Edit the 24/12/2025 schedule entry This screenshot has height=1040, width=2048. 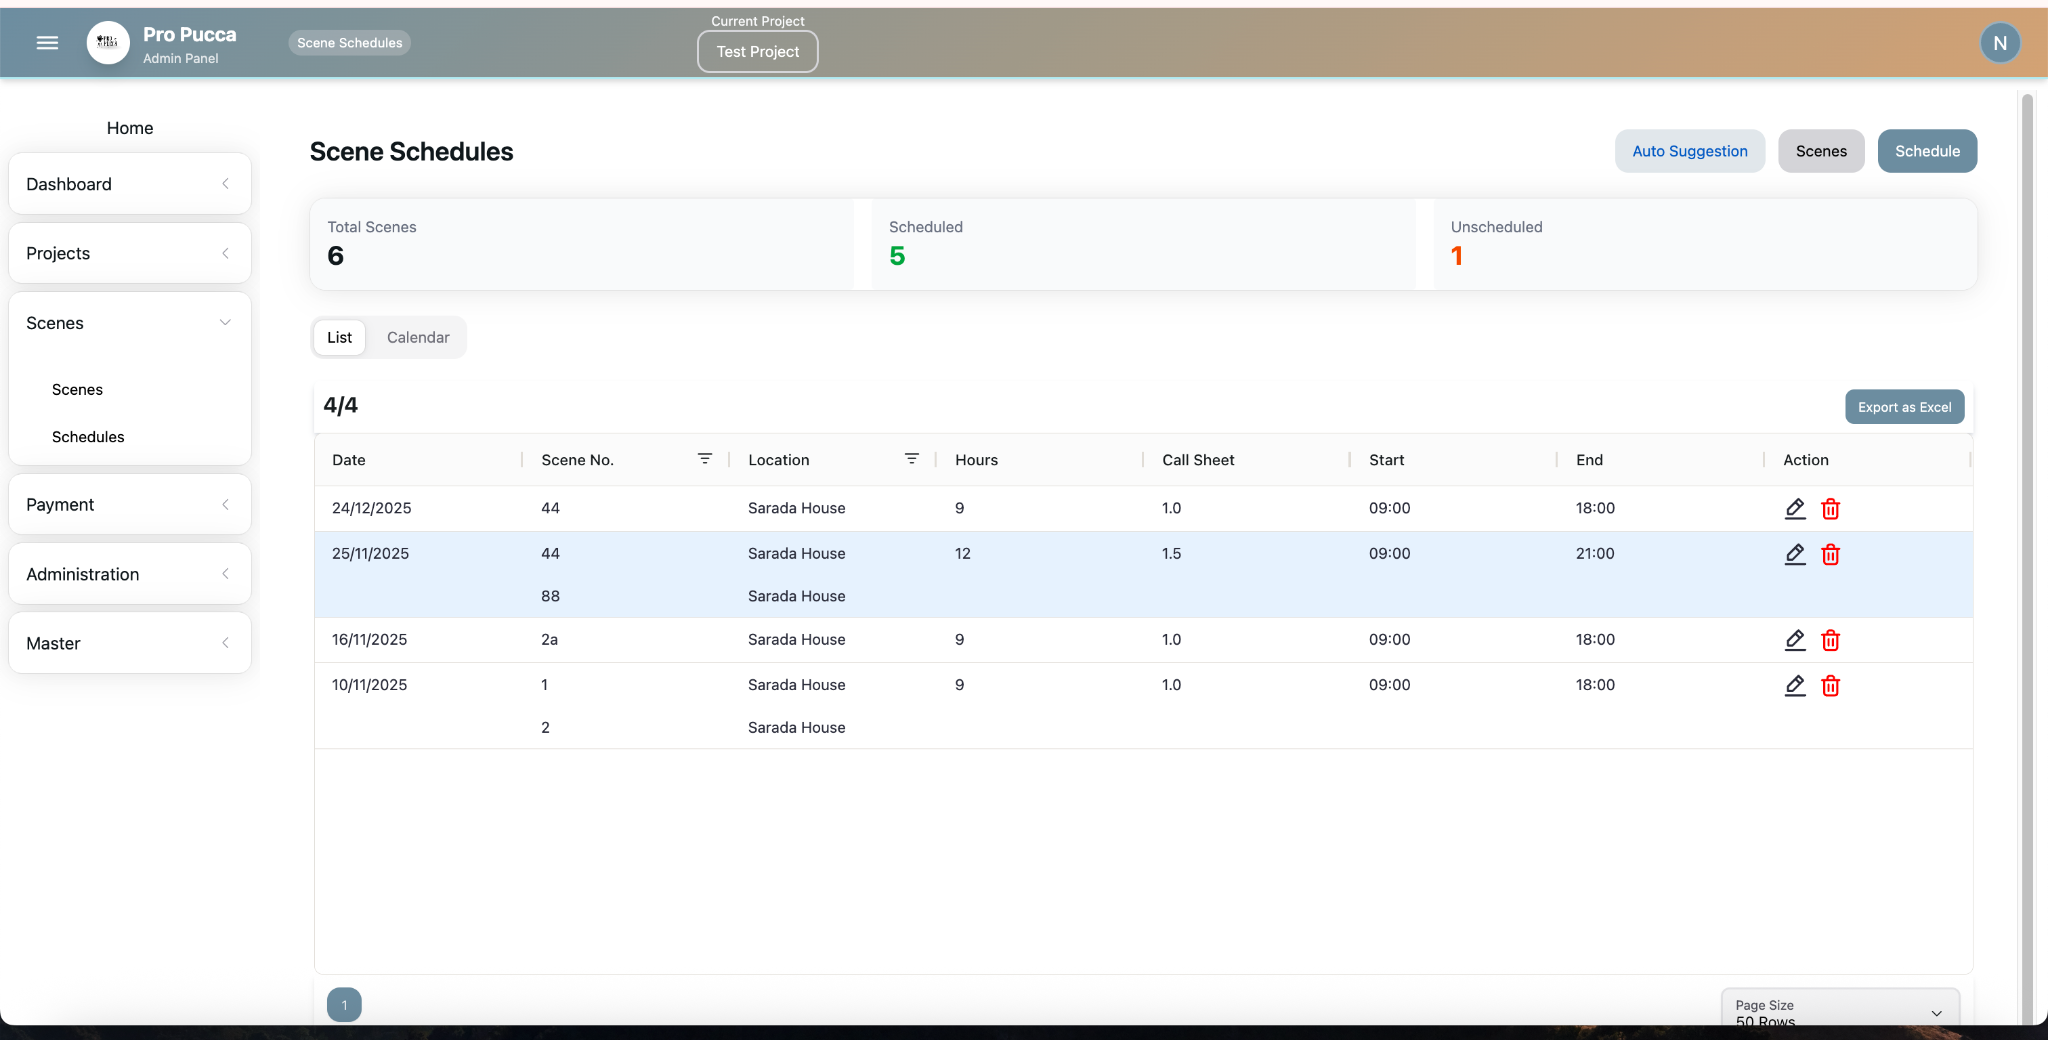[x=1795, y=509]
